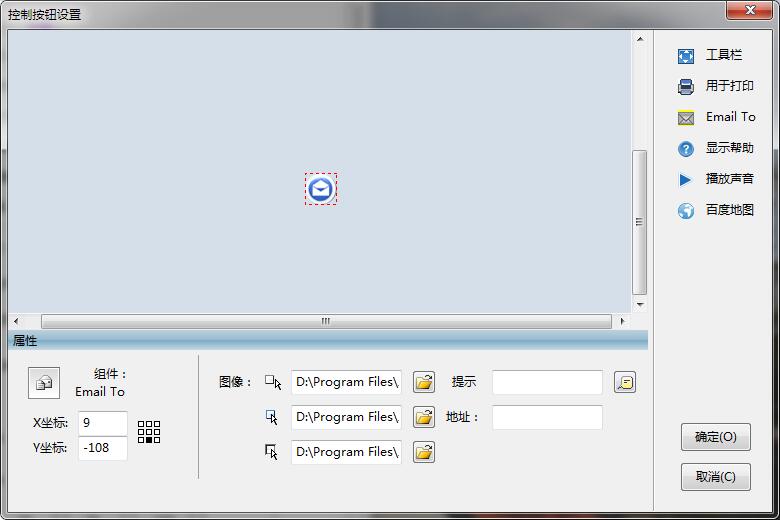Click into the 提示 text field

point(547,382)
